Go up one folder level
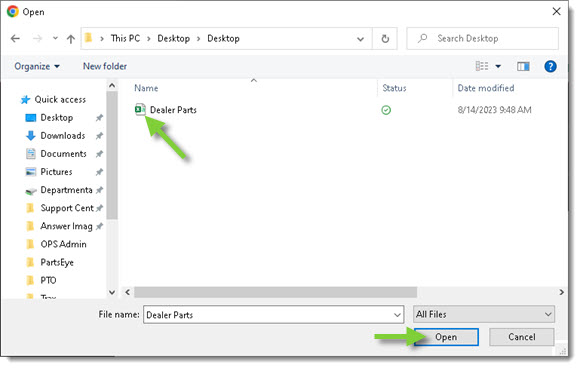This screenshot has width=580, height=368. pyautogui.click(x=71, y=38)
